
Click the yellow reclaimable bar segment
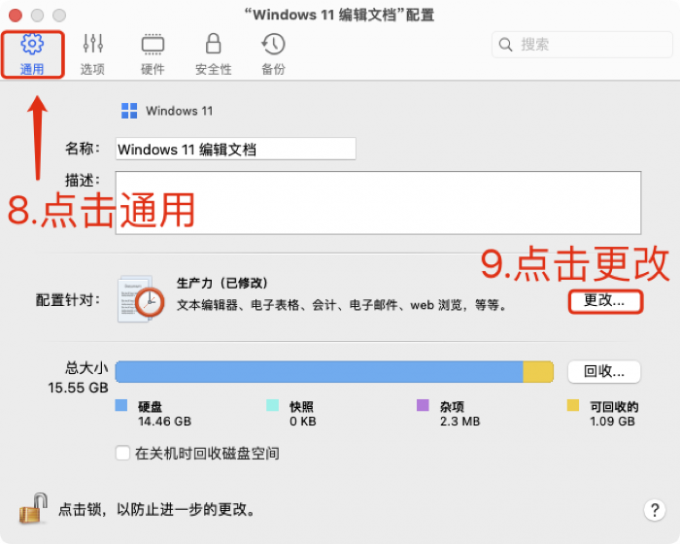point(538,372)
